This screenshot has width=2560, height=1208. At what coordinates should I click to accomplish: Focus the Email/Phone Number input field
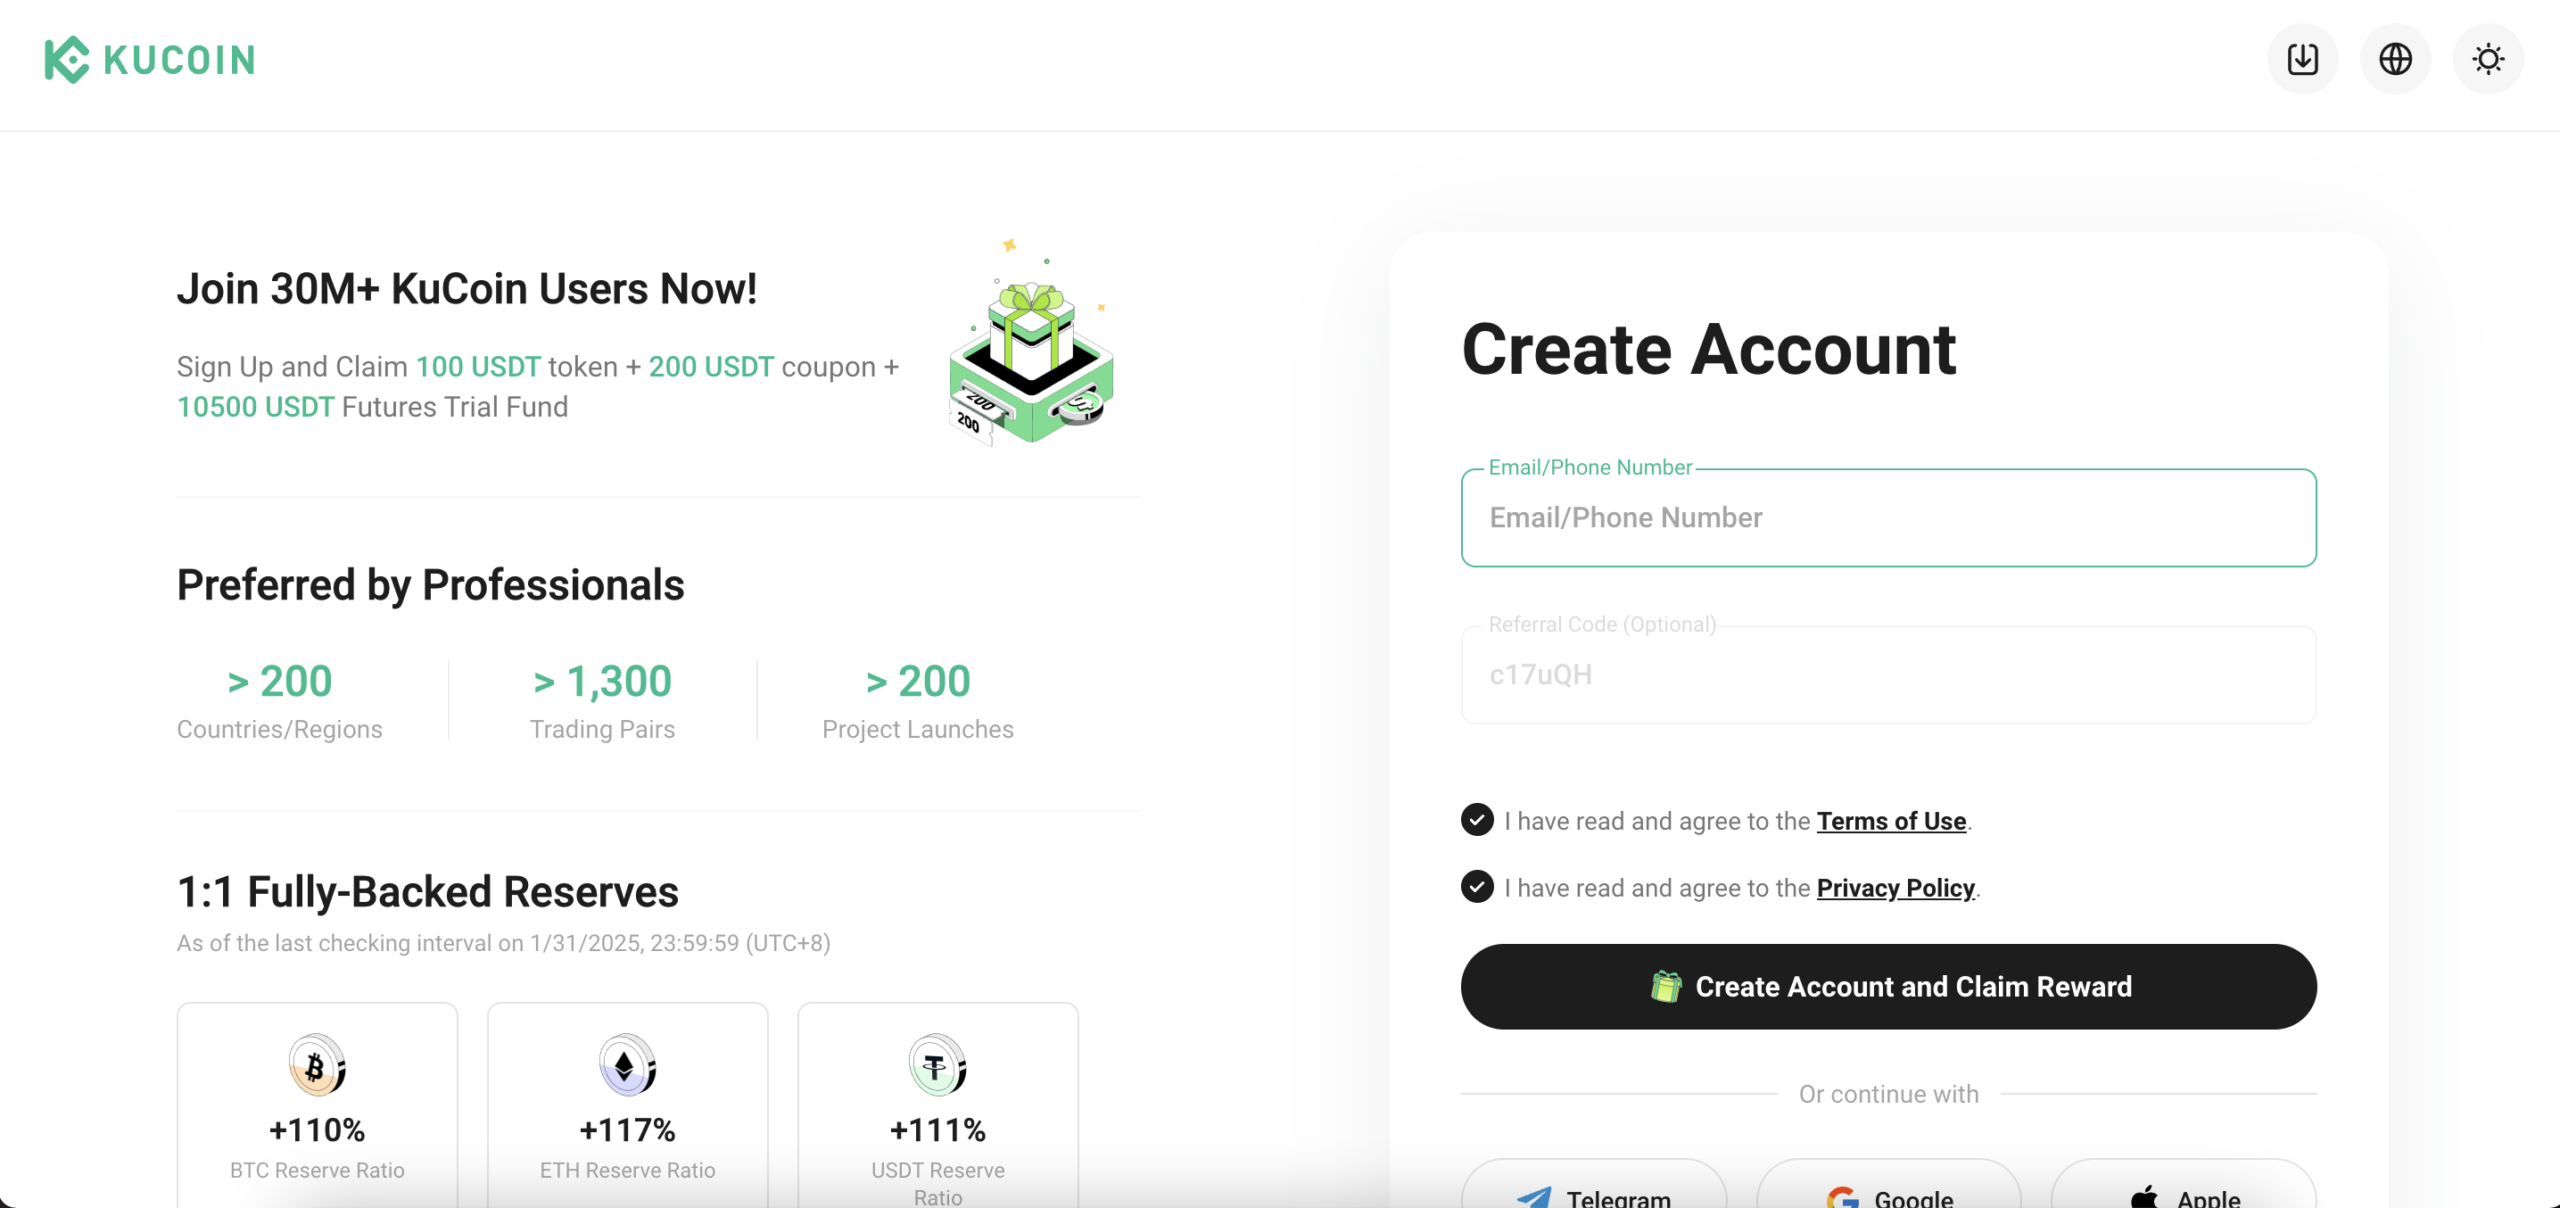coord(1888,518)
